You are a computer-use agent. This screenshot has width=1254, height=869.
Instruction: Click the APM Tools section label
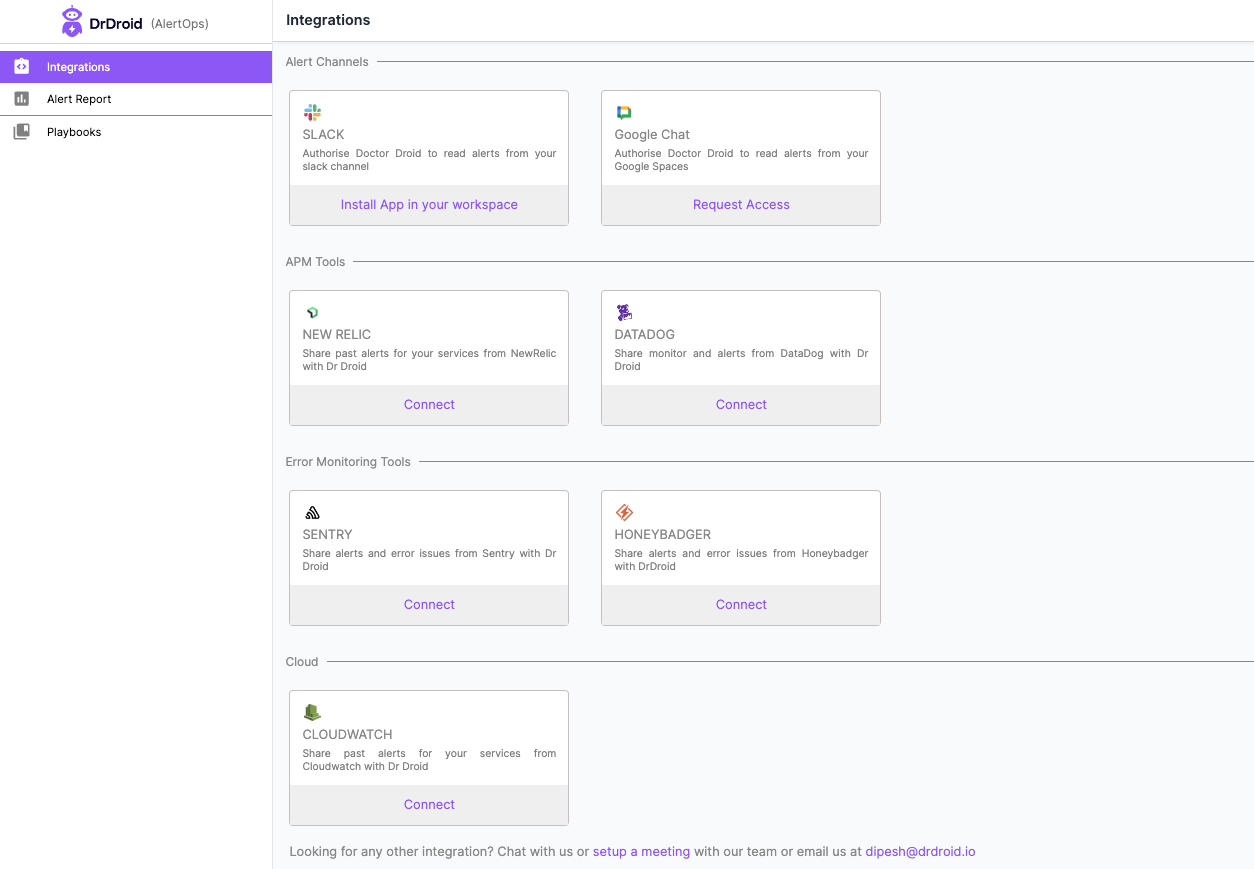315,262
